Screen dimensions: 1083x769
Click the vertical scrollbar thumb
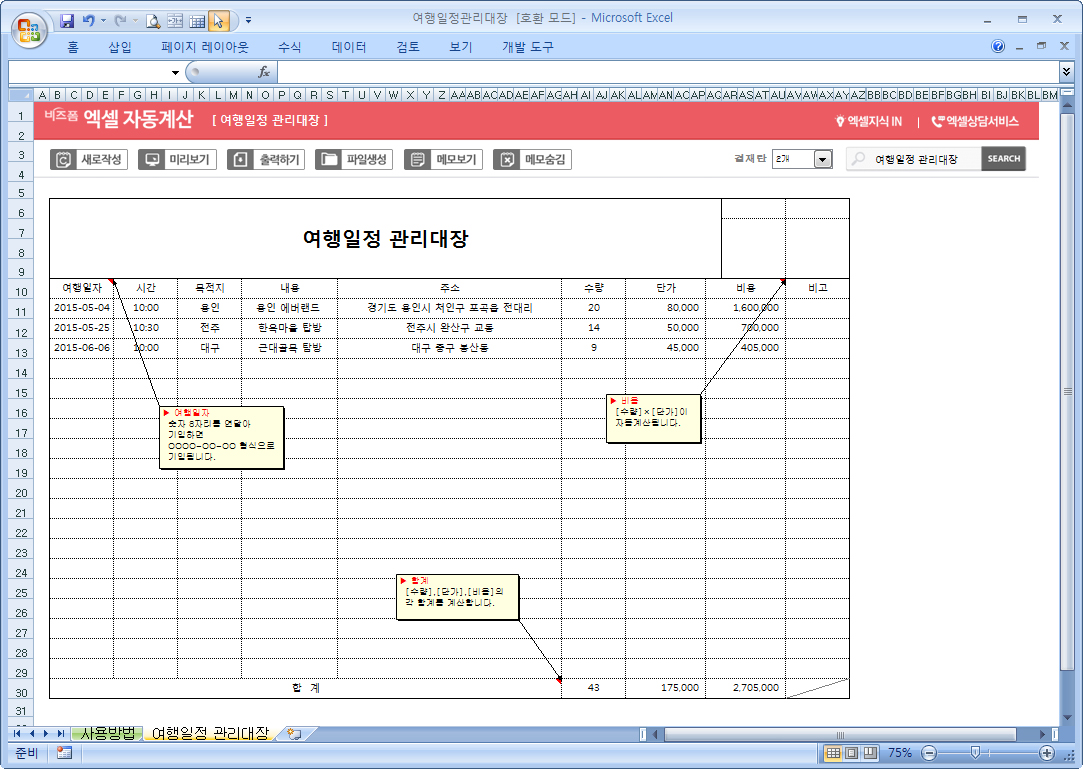coord(1067,392)
